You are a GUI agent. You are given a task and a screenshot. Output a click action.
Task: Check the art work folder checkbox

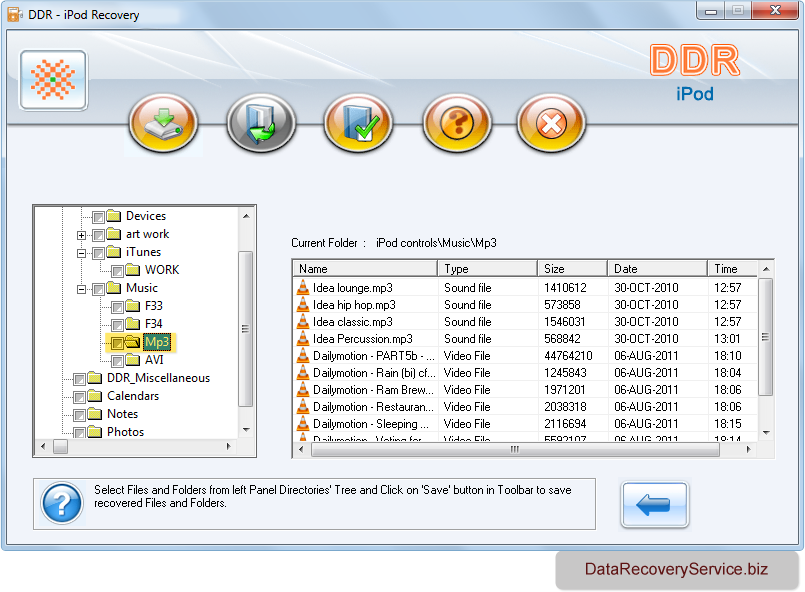(99, 235)
